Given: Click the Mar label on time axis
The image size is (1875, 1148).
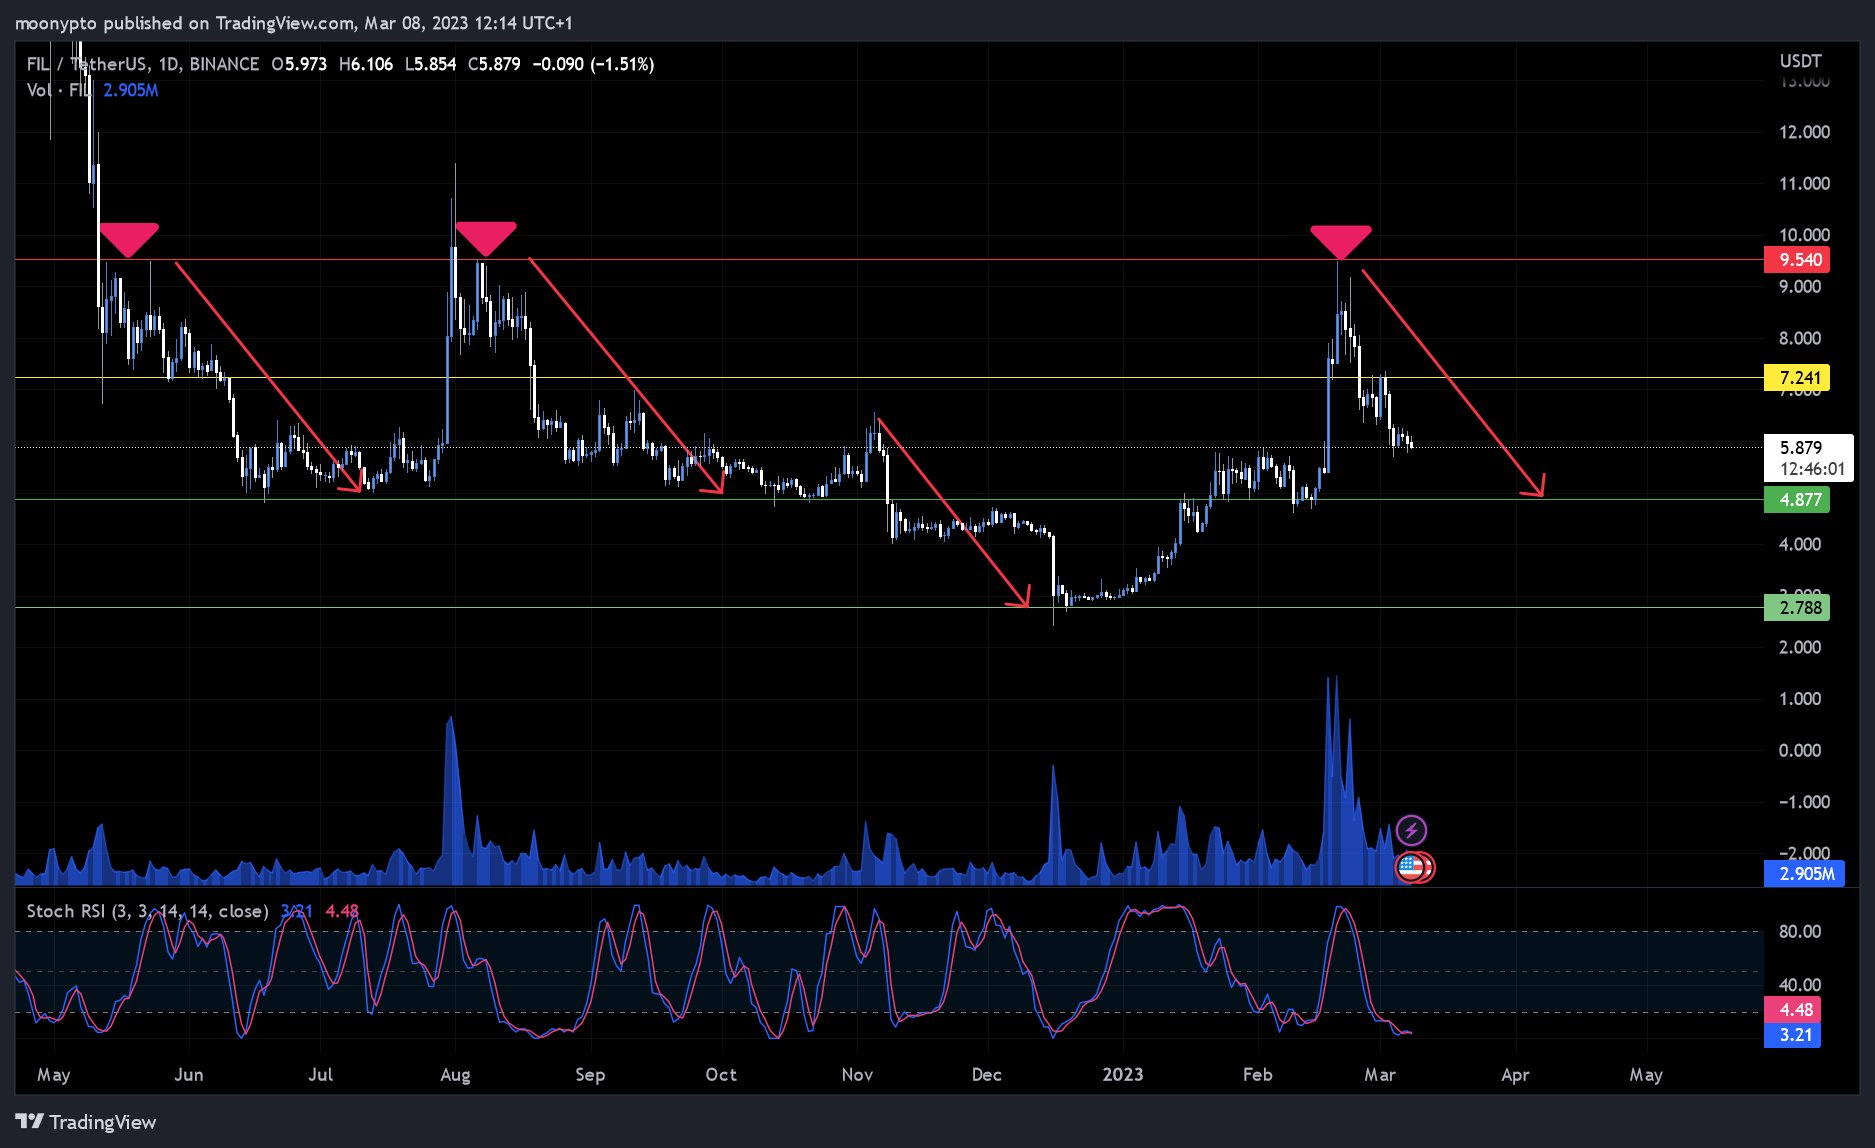Looking at the screenshot, I should point(1380,1075).
